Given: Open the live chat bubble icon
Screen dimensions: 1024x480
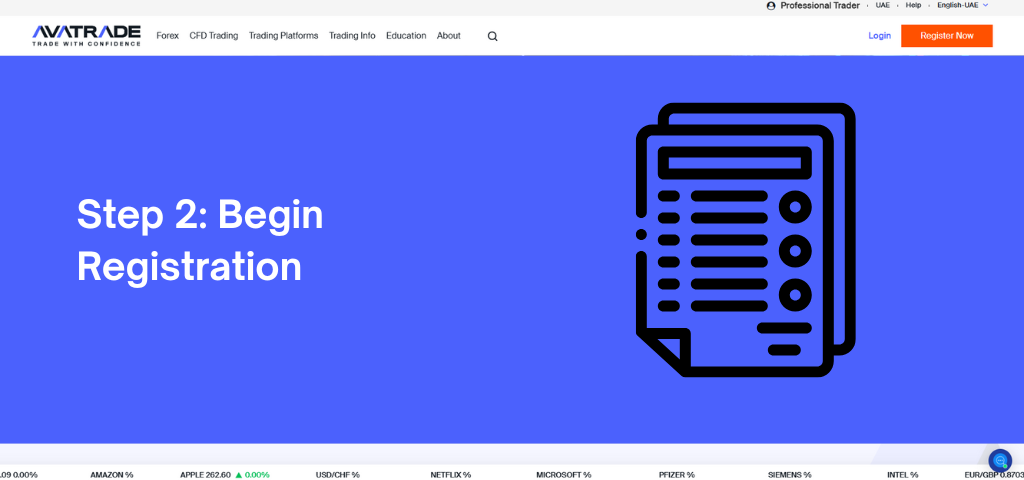Looking at the screenshot, I should 1000,461.
